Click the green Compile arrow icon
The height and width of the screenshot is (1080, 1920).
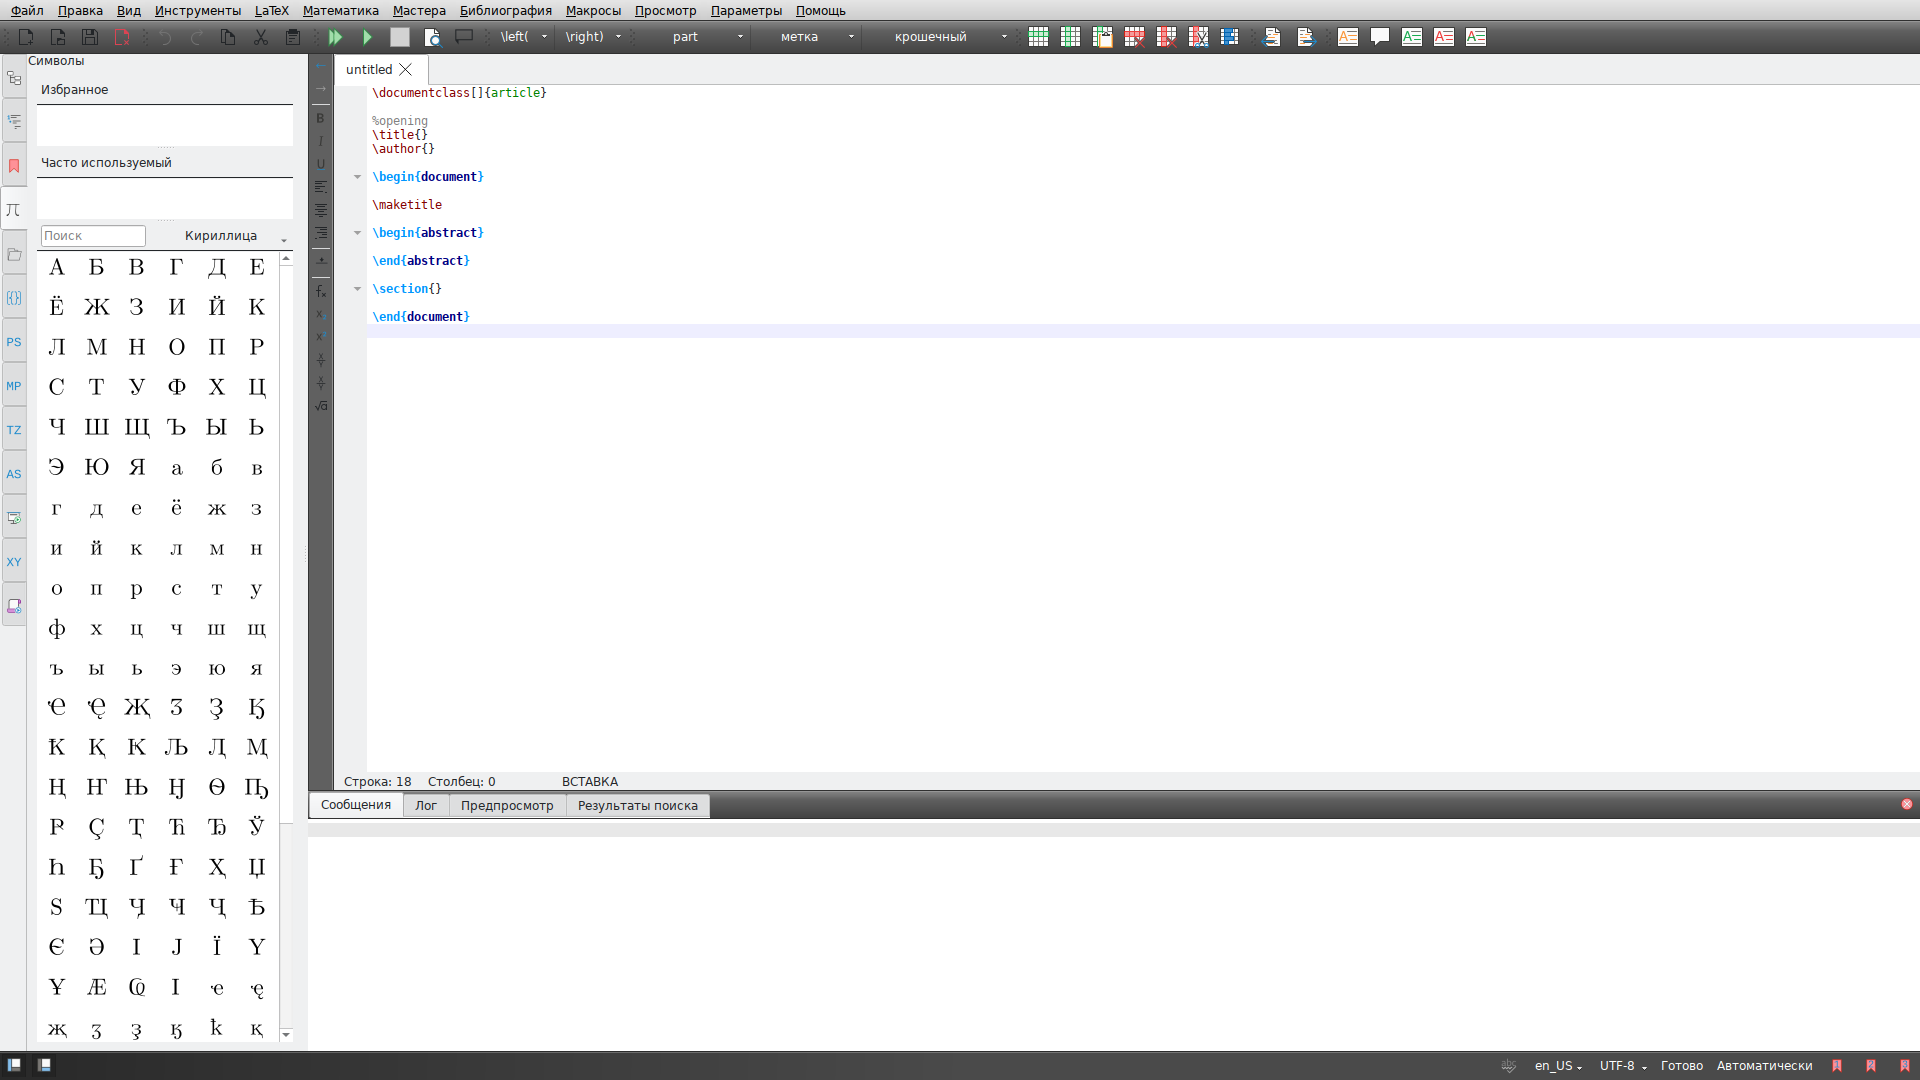click(368, 37)
